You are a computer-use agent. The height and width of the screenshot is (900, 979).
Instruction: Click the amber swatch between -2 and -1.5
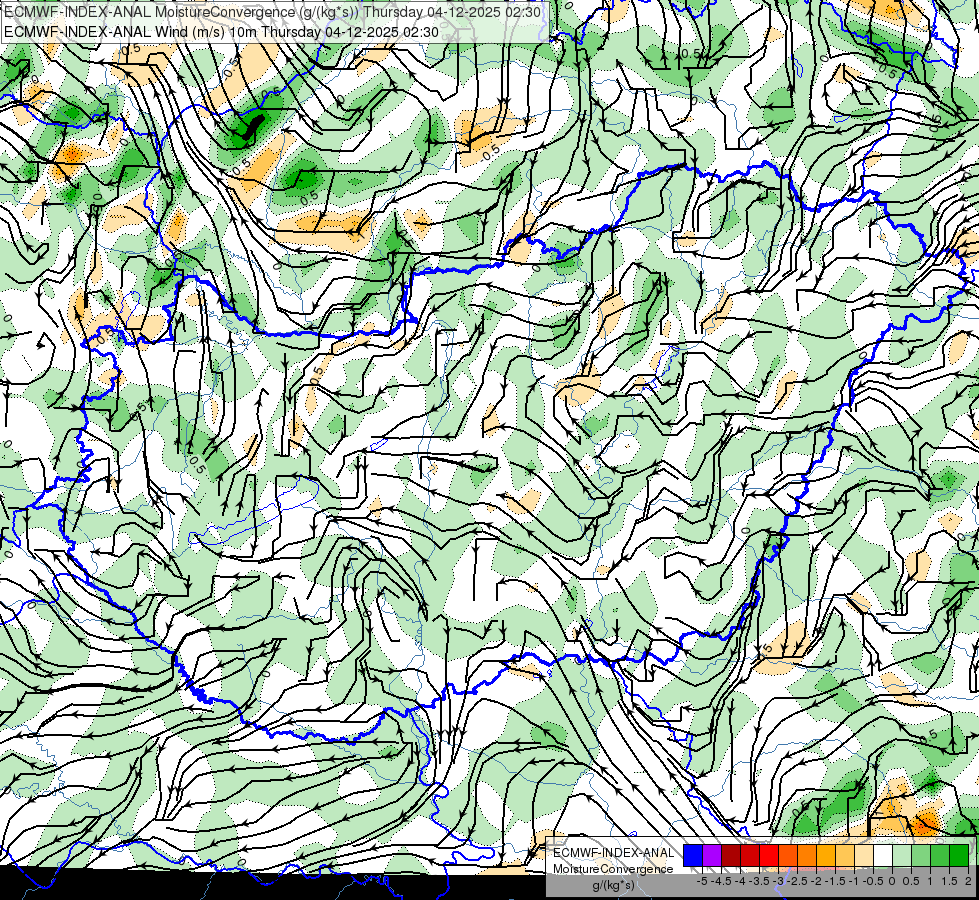click(826, 855)
